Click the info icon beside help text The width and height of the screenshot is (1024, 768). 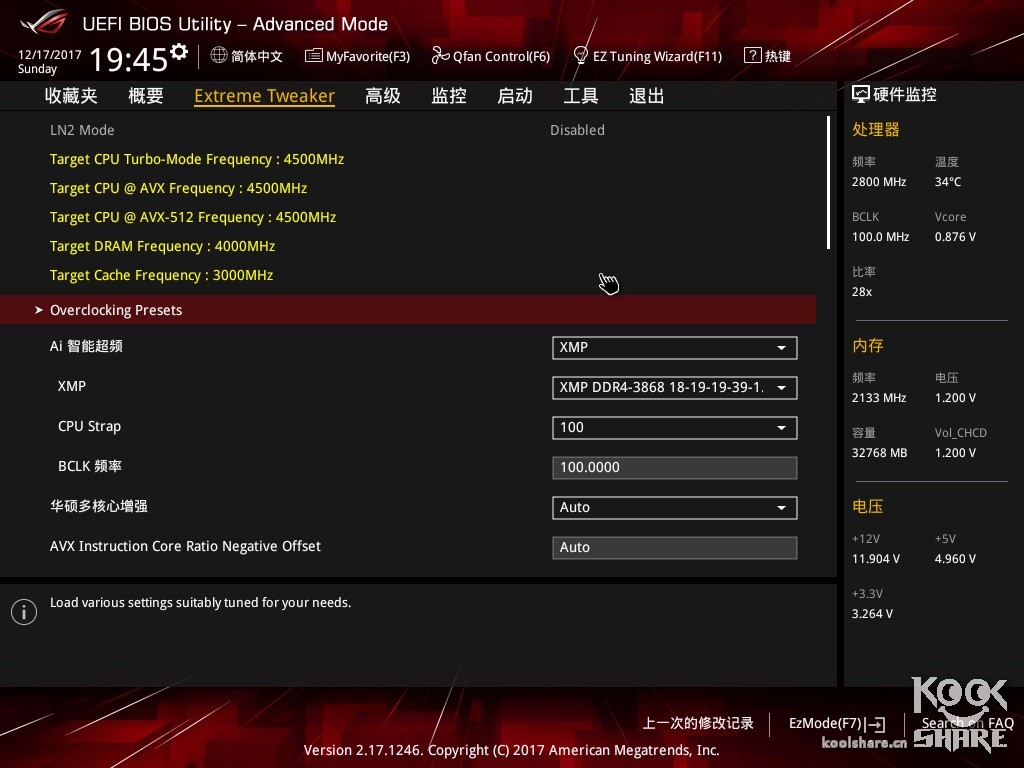[24, 612]
